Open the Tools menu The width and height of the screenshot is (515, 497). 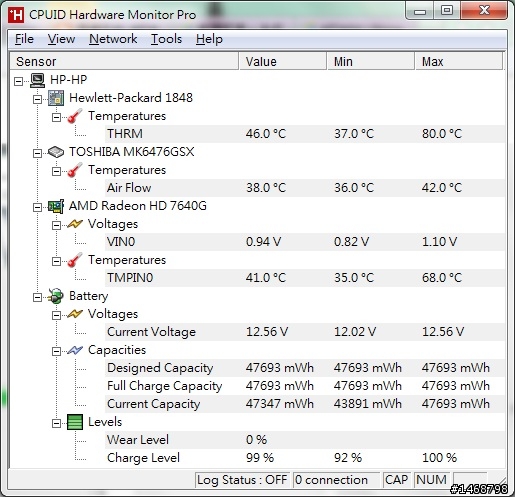166,39
